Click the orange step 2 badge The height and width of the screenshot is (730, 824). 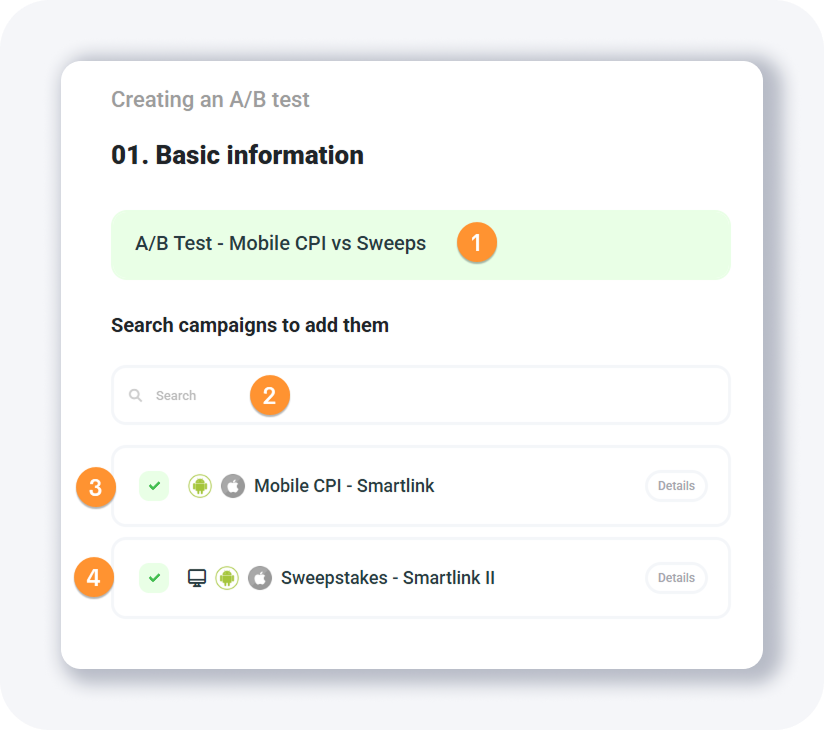(x=269, y=396)
